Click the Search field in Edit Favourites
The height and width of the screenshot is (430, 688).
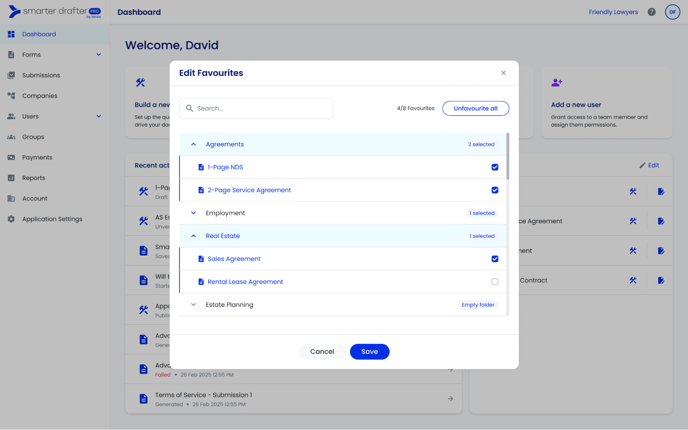pos(256,108)
